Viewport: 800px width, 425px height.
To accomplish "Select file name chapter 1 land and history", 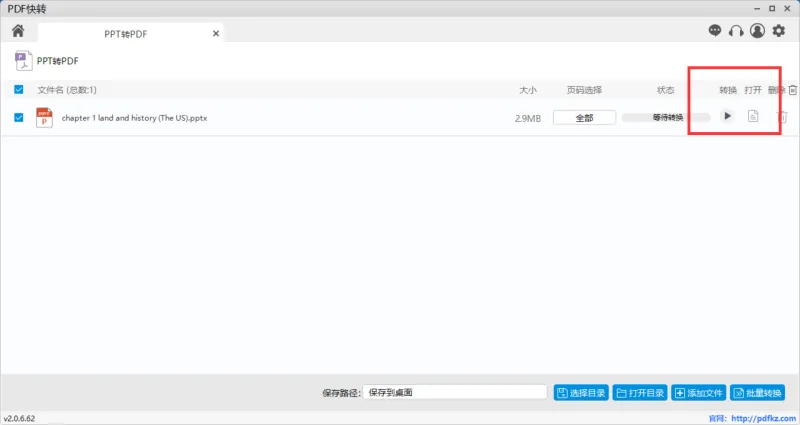I will [134, 118].
